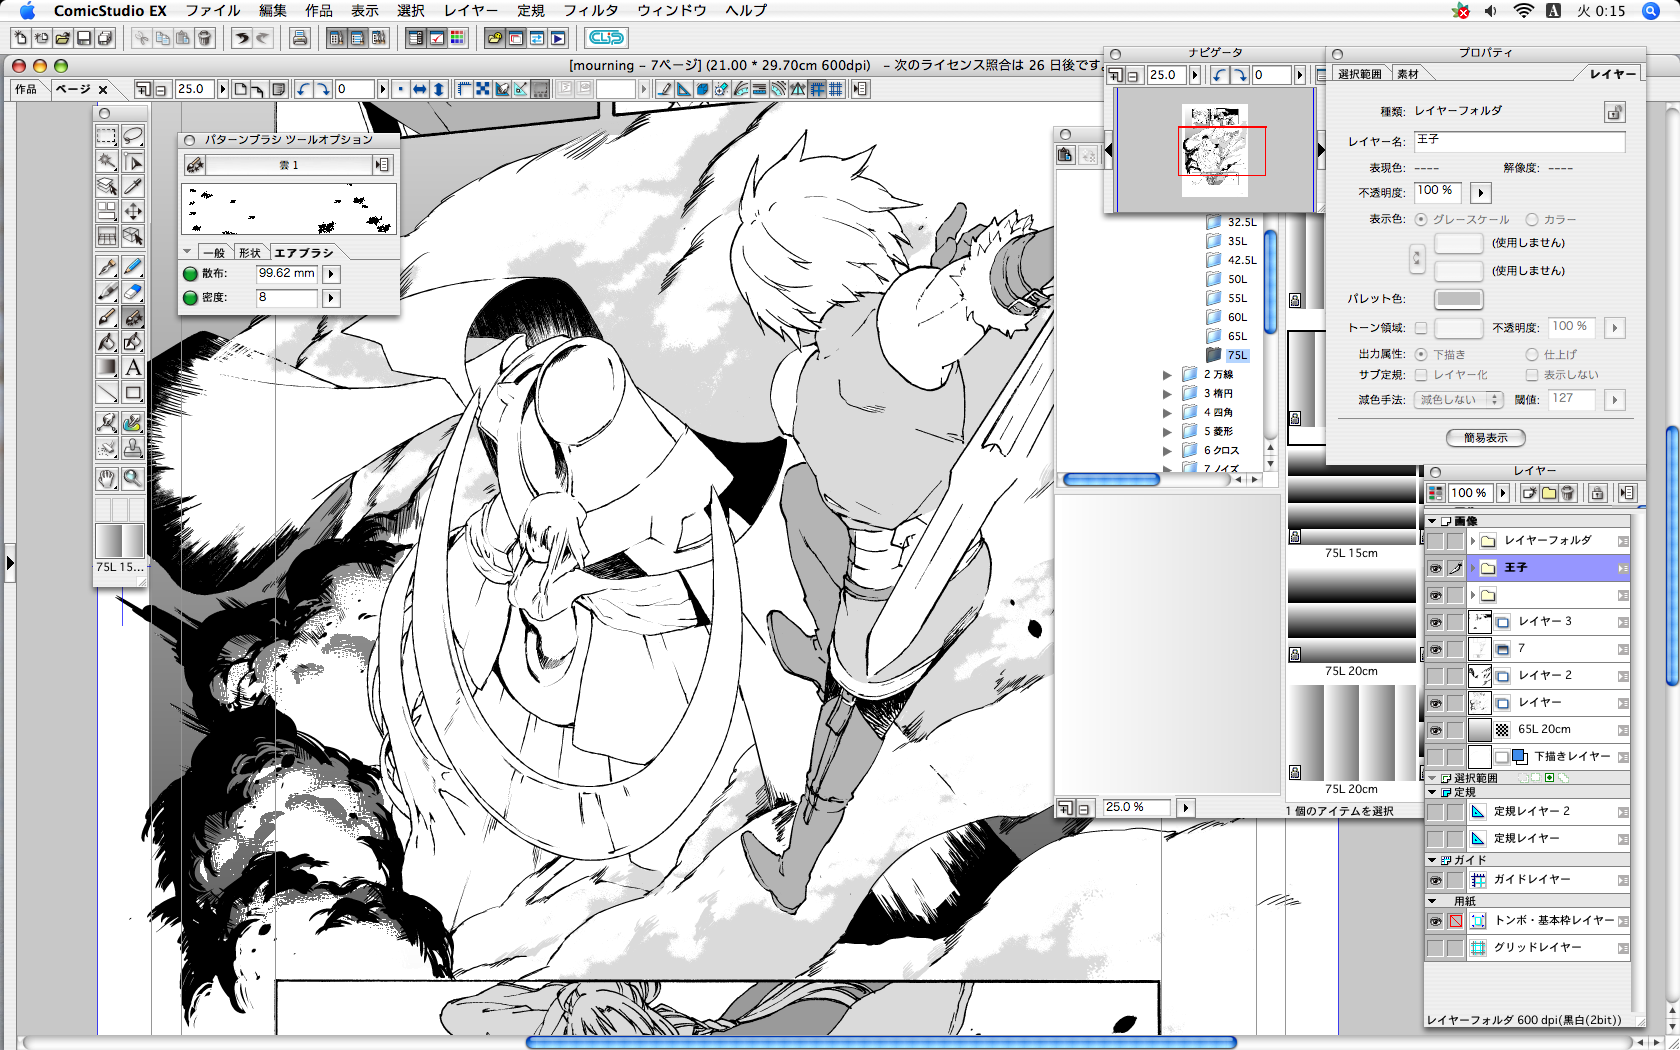1680x1050 pixels.
Task: Switch to the 選択範囲 property tab
Action: (1360, 74)
